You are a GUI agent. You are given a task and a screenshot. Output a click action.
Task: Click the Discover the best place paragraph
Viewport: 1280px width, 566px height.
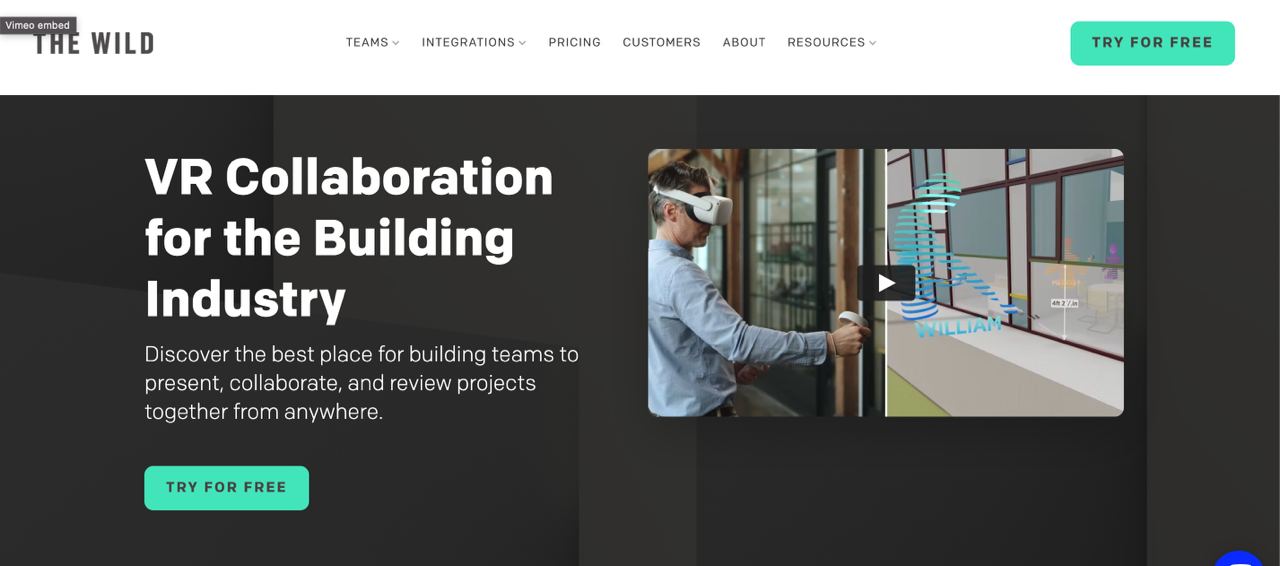click(361, 383)
